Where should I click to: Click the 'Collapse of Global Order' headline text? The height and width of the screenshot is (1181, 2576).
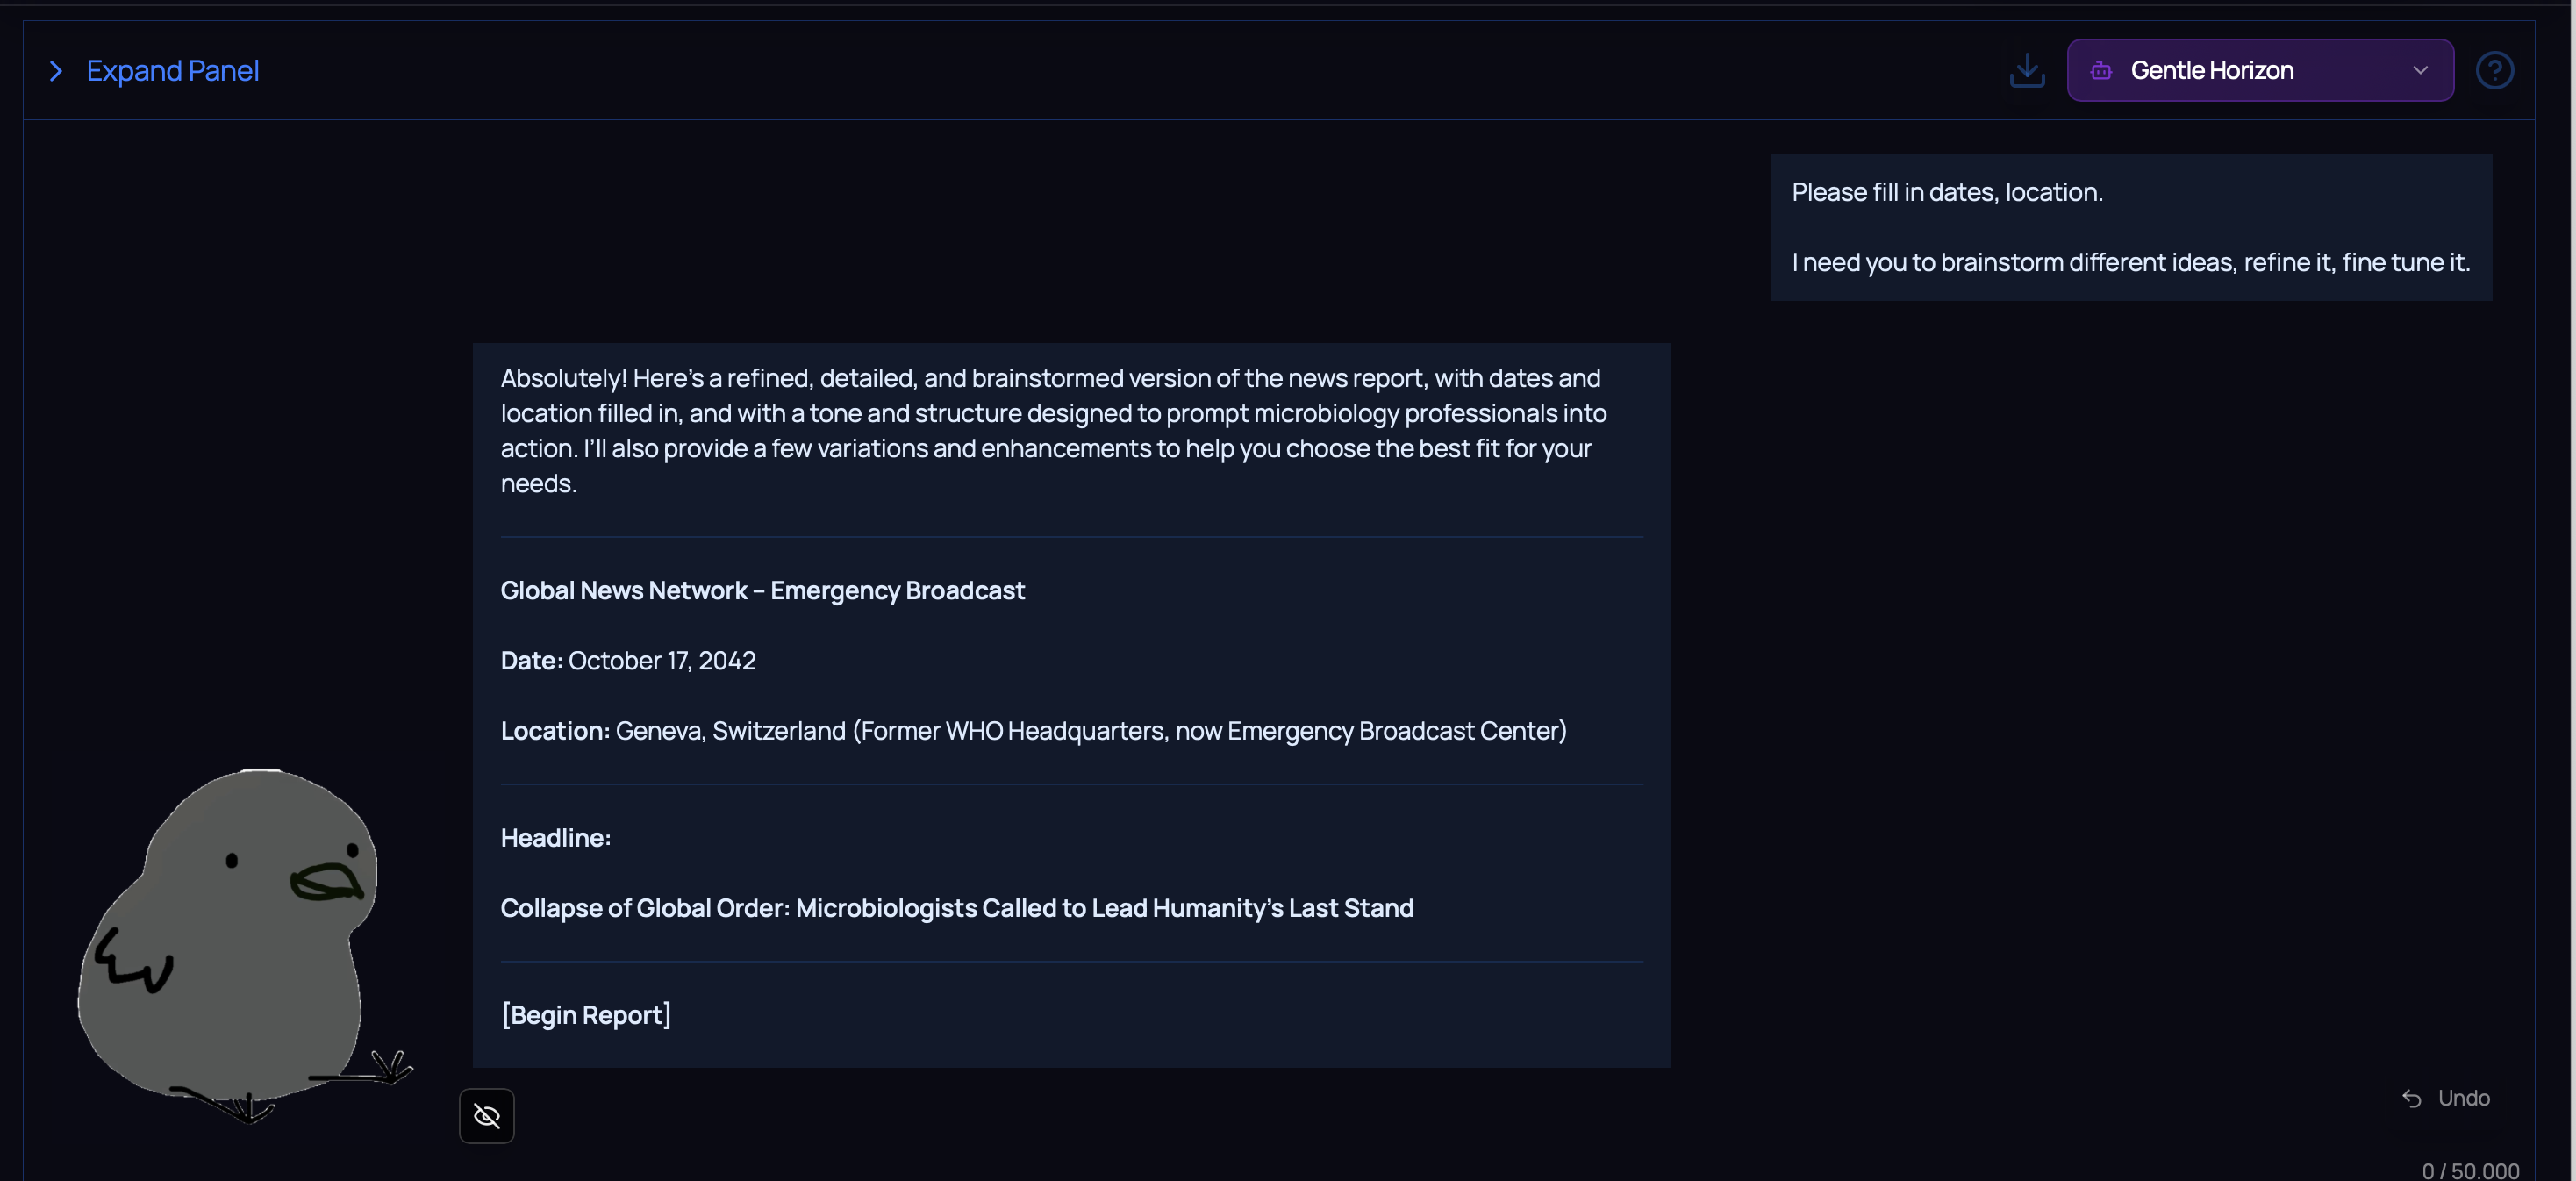coord(956,908)
